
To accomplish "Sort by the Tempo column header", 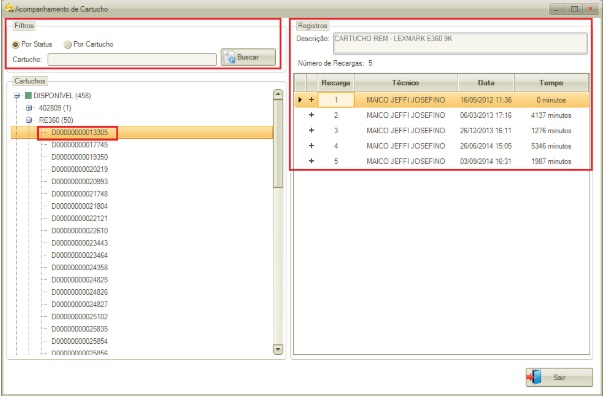I will tap(551, 83).
